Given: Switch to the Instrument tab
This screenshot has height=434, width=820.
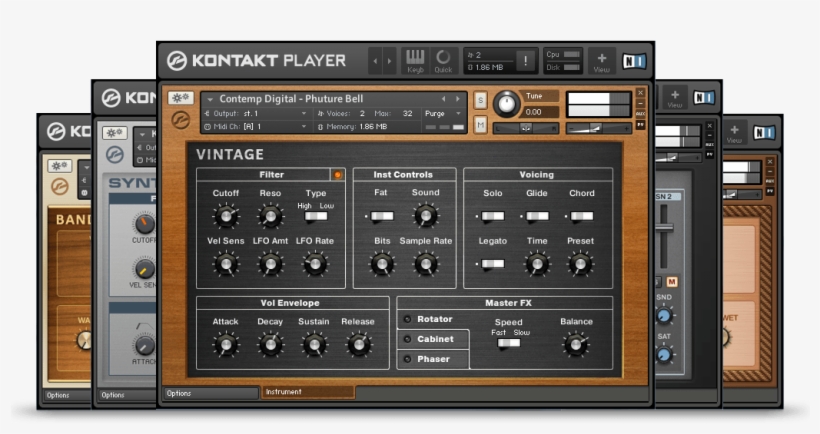Looking at the screenshot, I should [308, 392].
